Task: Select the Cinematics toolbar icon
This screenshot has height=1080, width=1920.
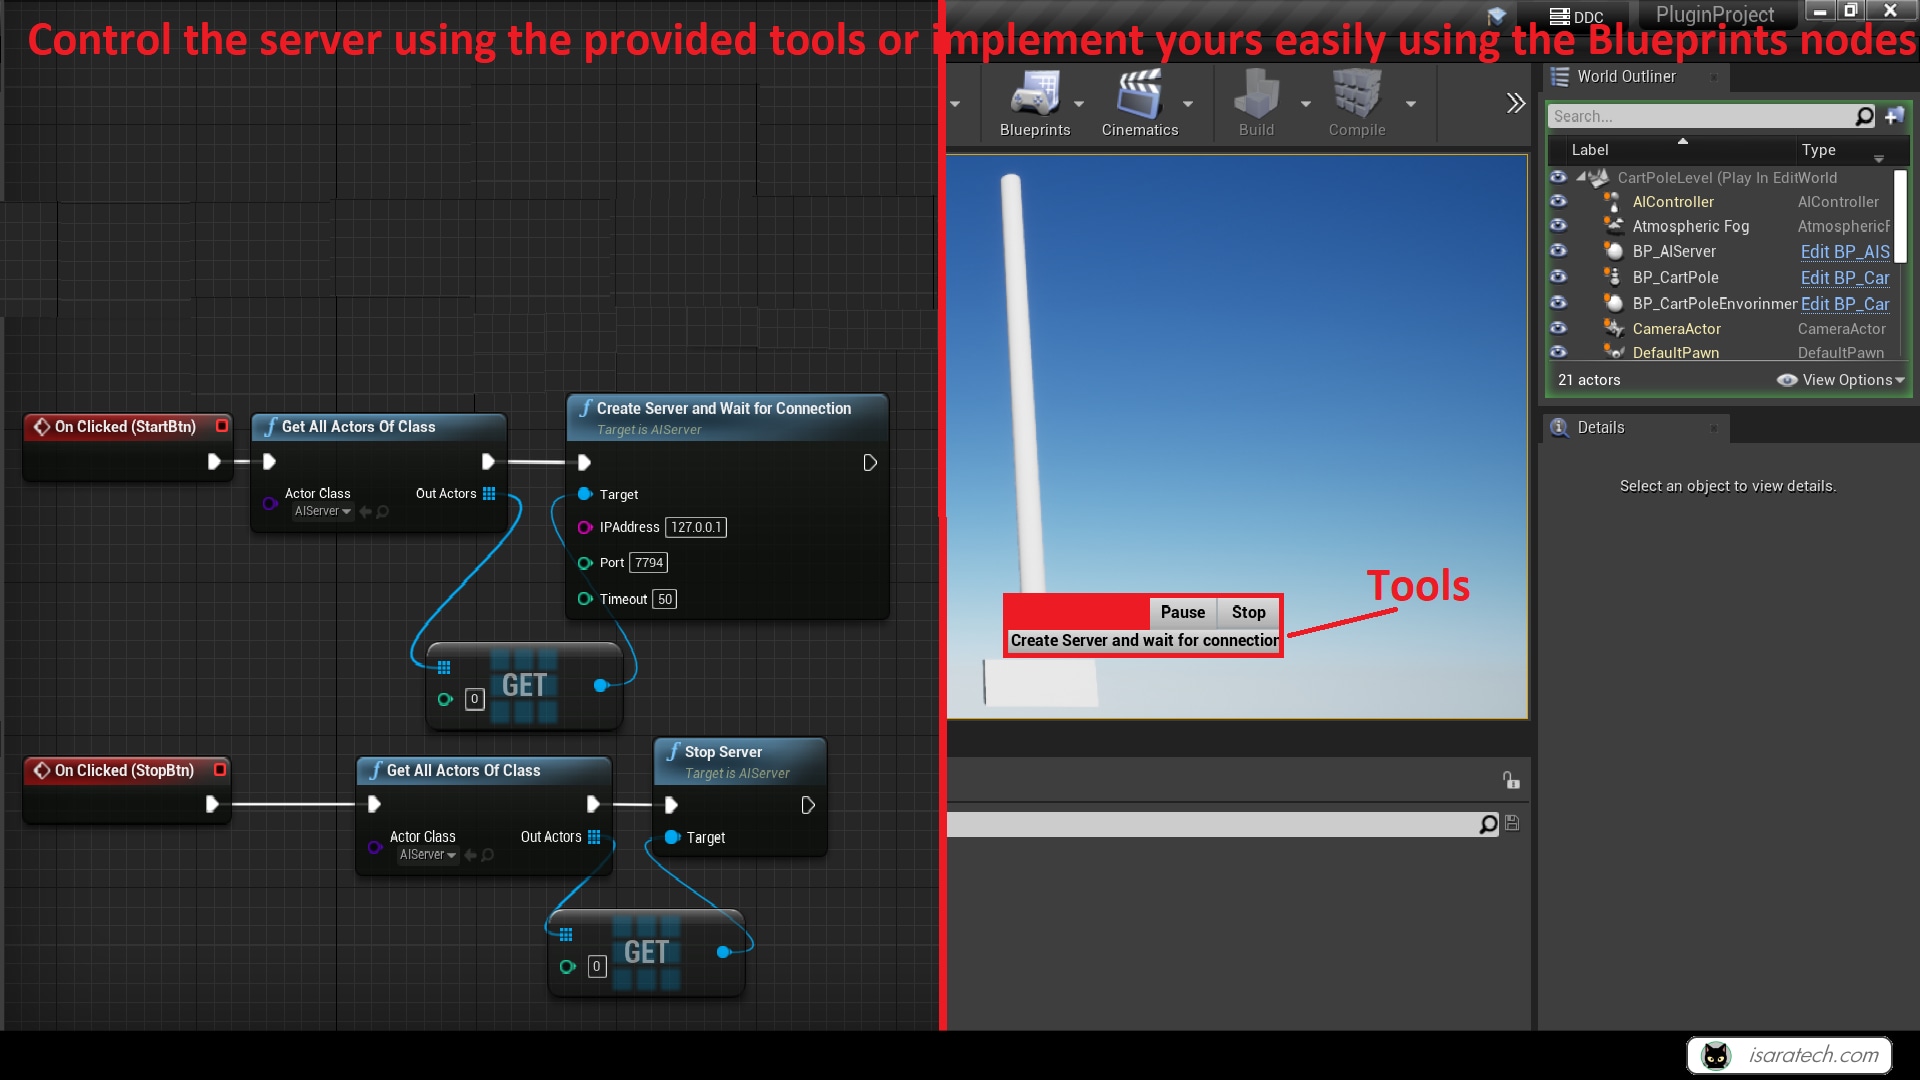Action: tap(1142, 100)
